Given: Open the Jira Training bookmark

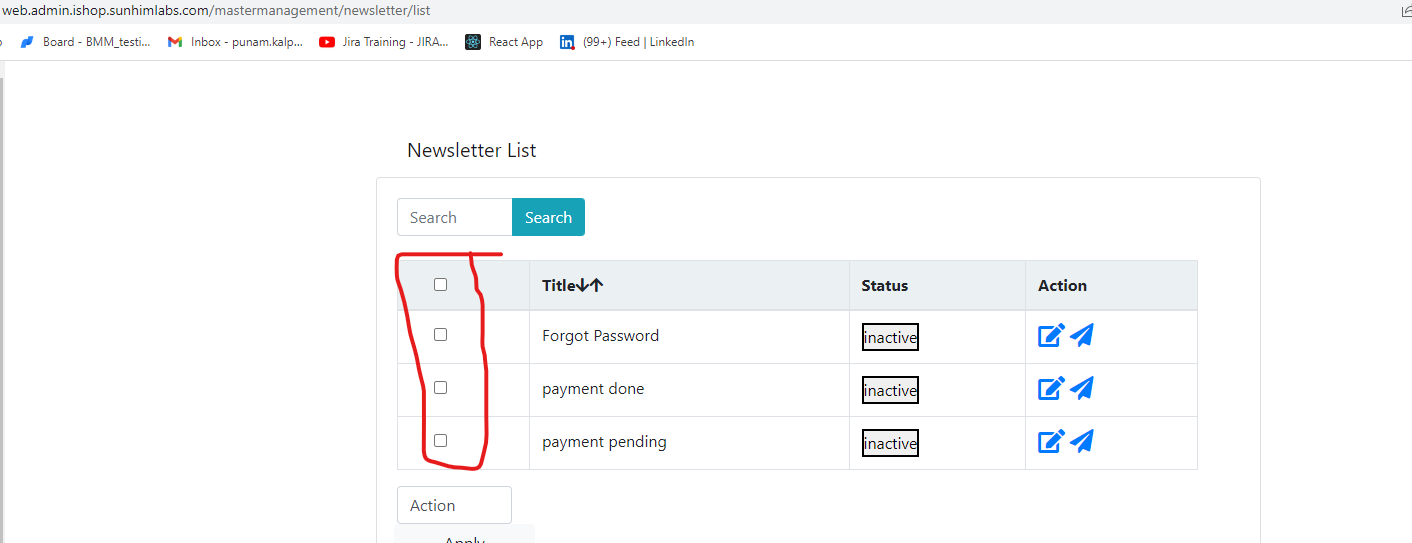Looking at the screenshot, I should (x=384, y=42).
